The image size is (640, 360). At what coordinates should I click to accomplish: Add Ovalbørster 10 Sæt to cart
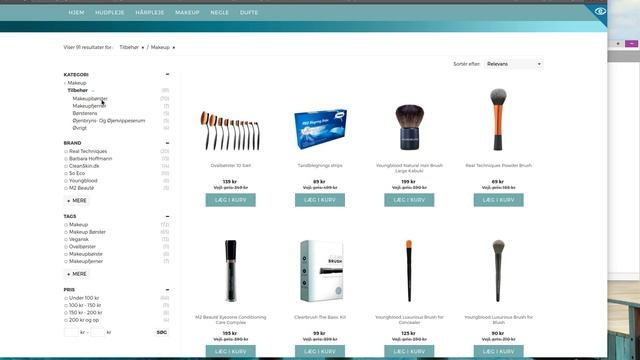point(231,200)
